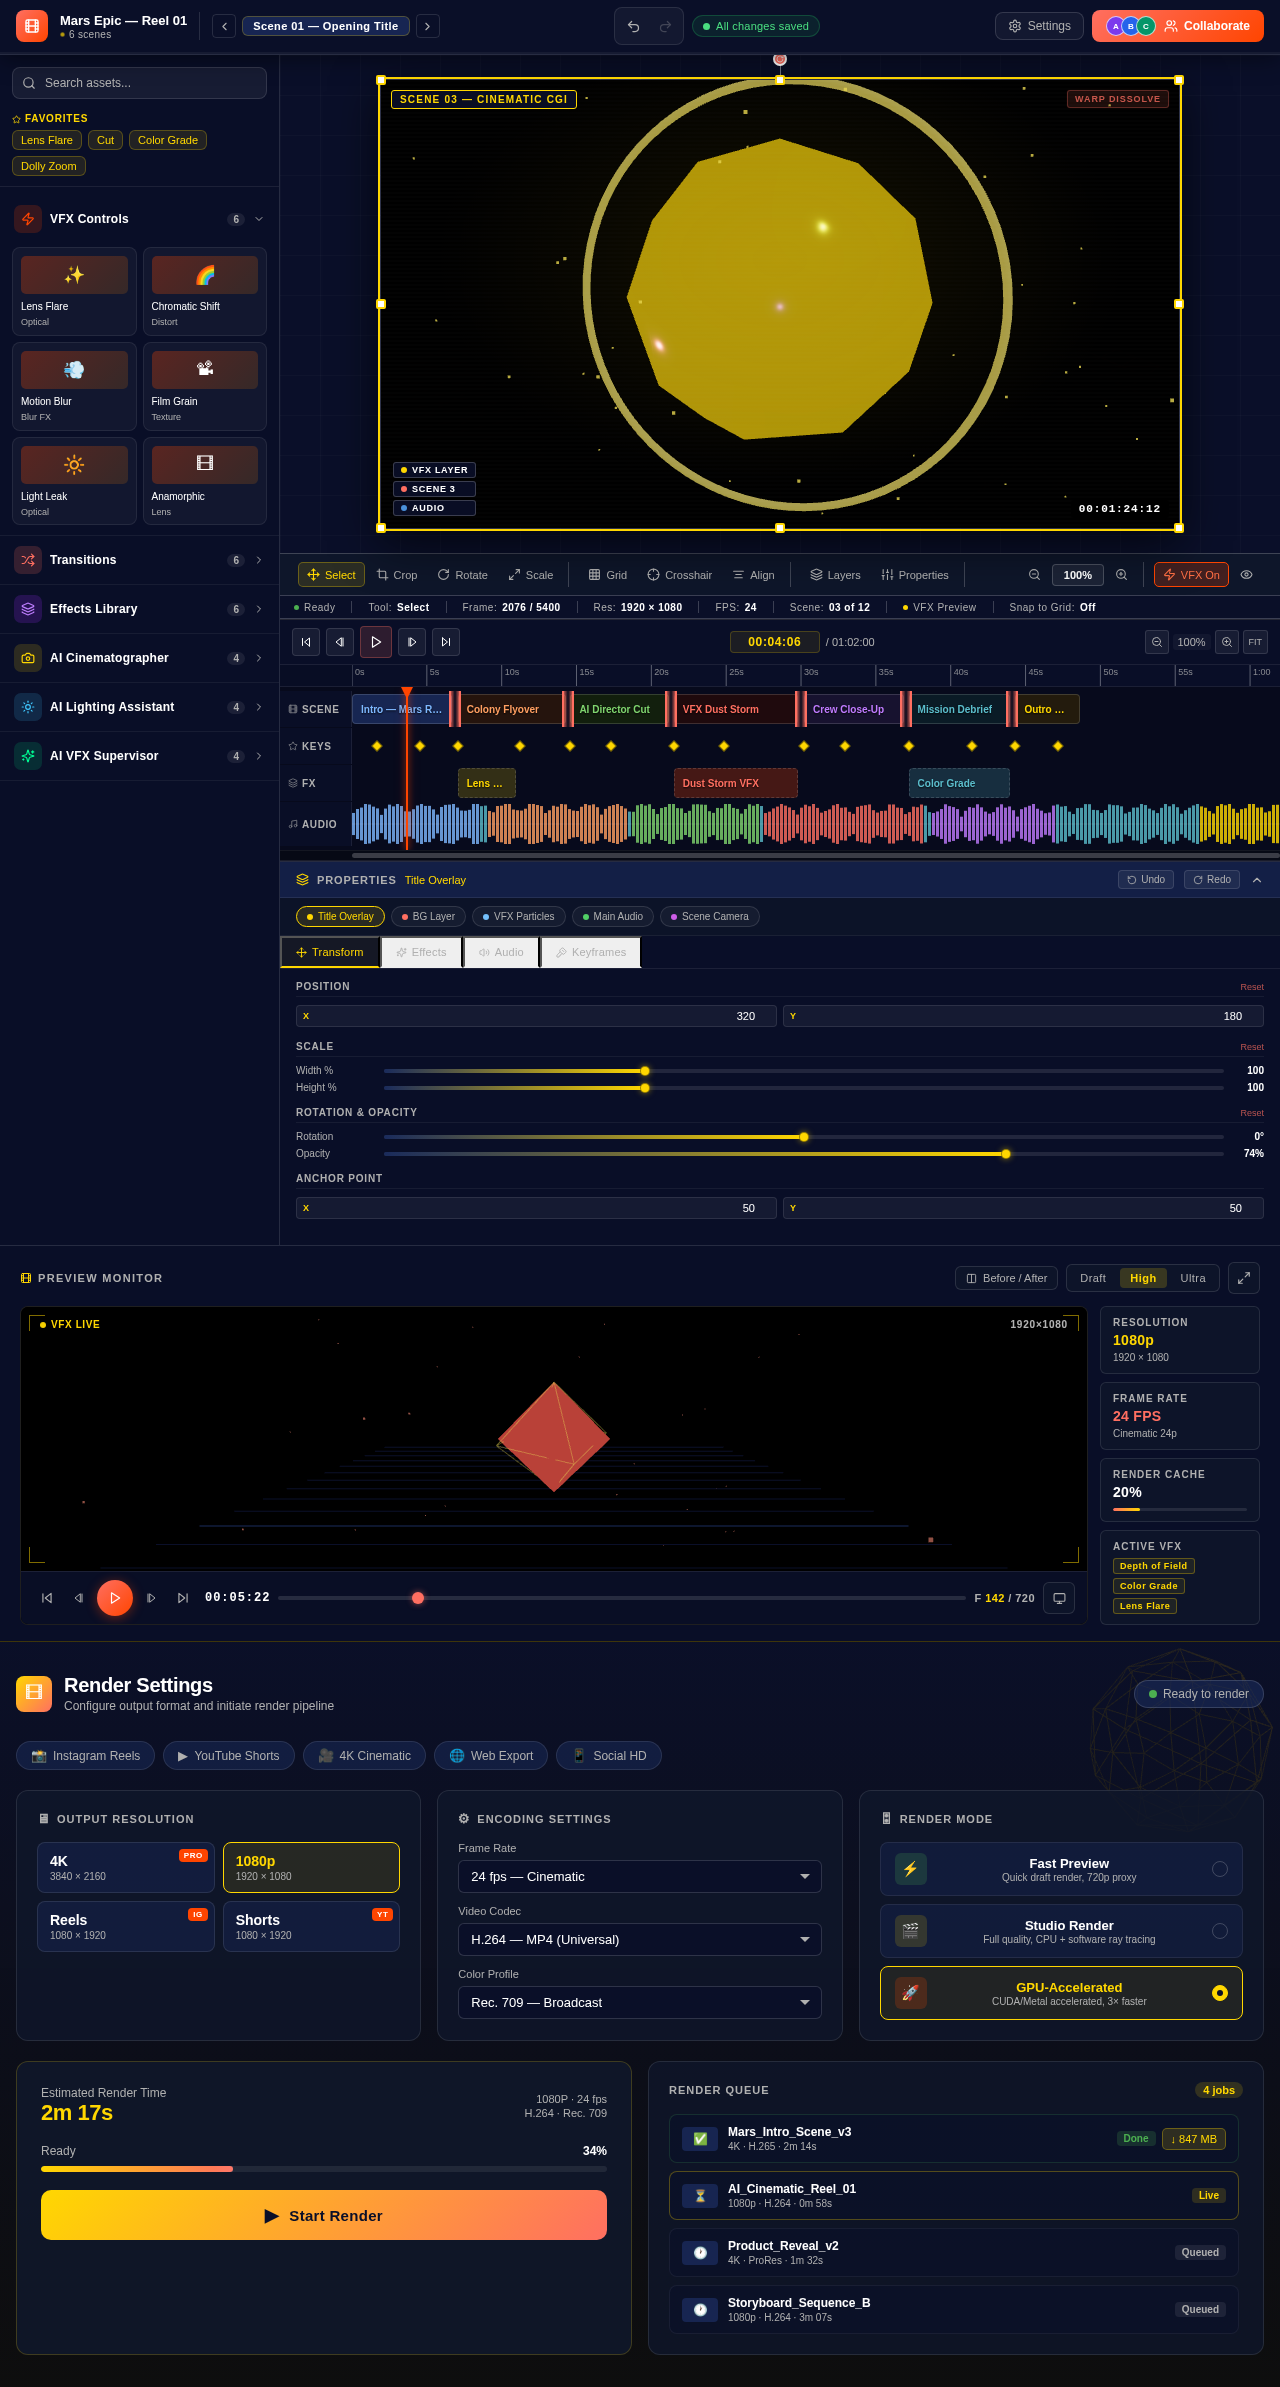The image size is (1280, 2387).
Task: Expand the AI Cinematographer section
Action: point(139,658)
